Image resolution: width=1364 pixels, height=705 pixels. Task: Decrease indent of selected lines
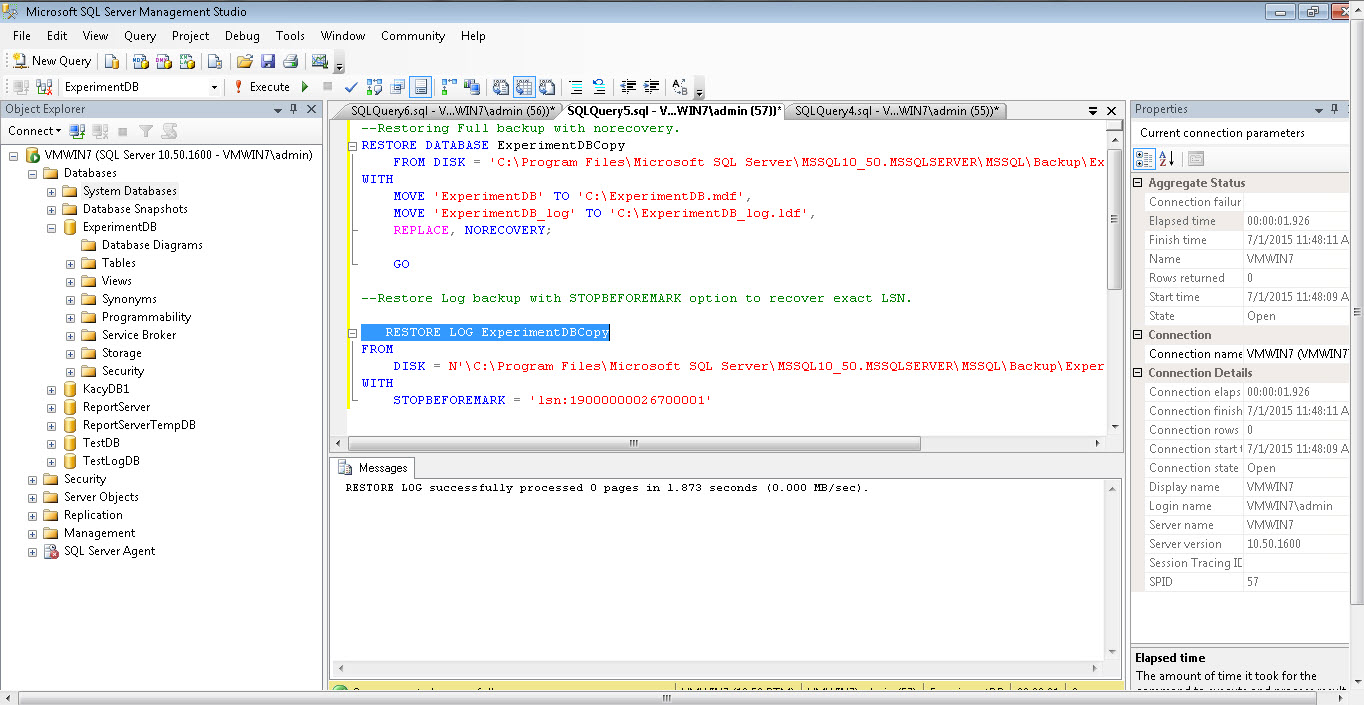[628, 87]
